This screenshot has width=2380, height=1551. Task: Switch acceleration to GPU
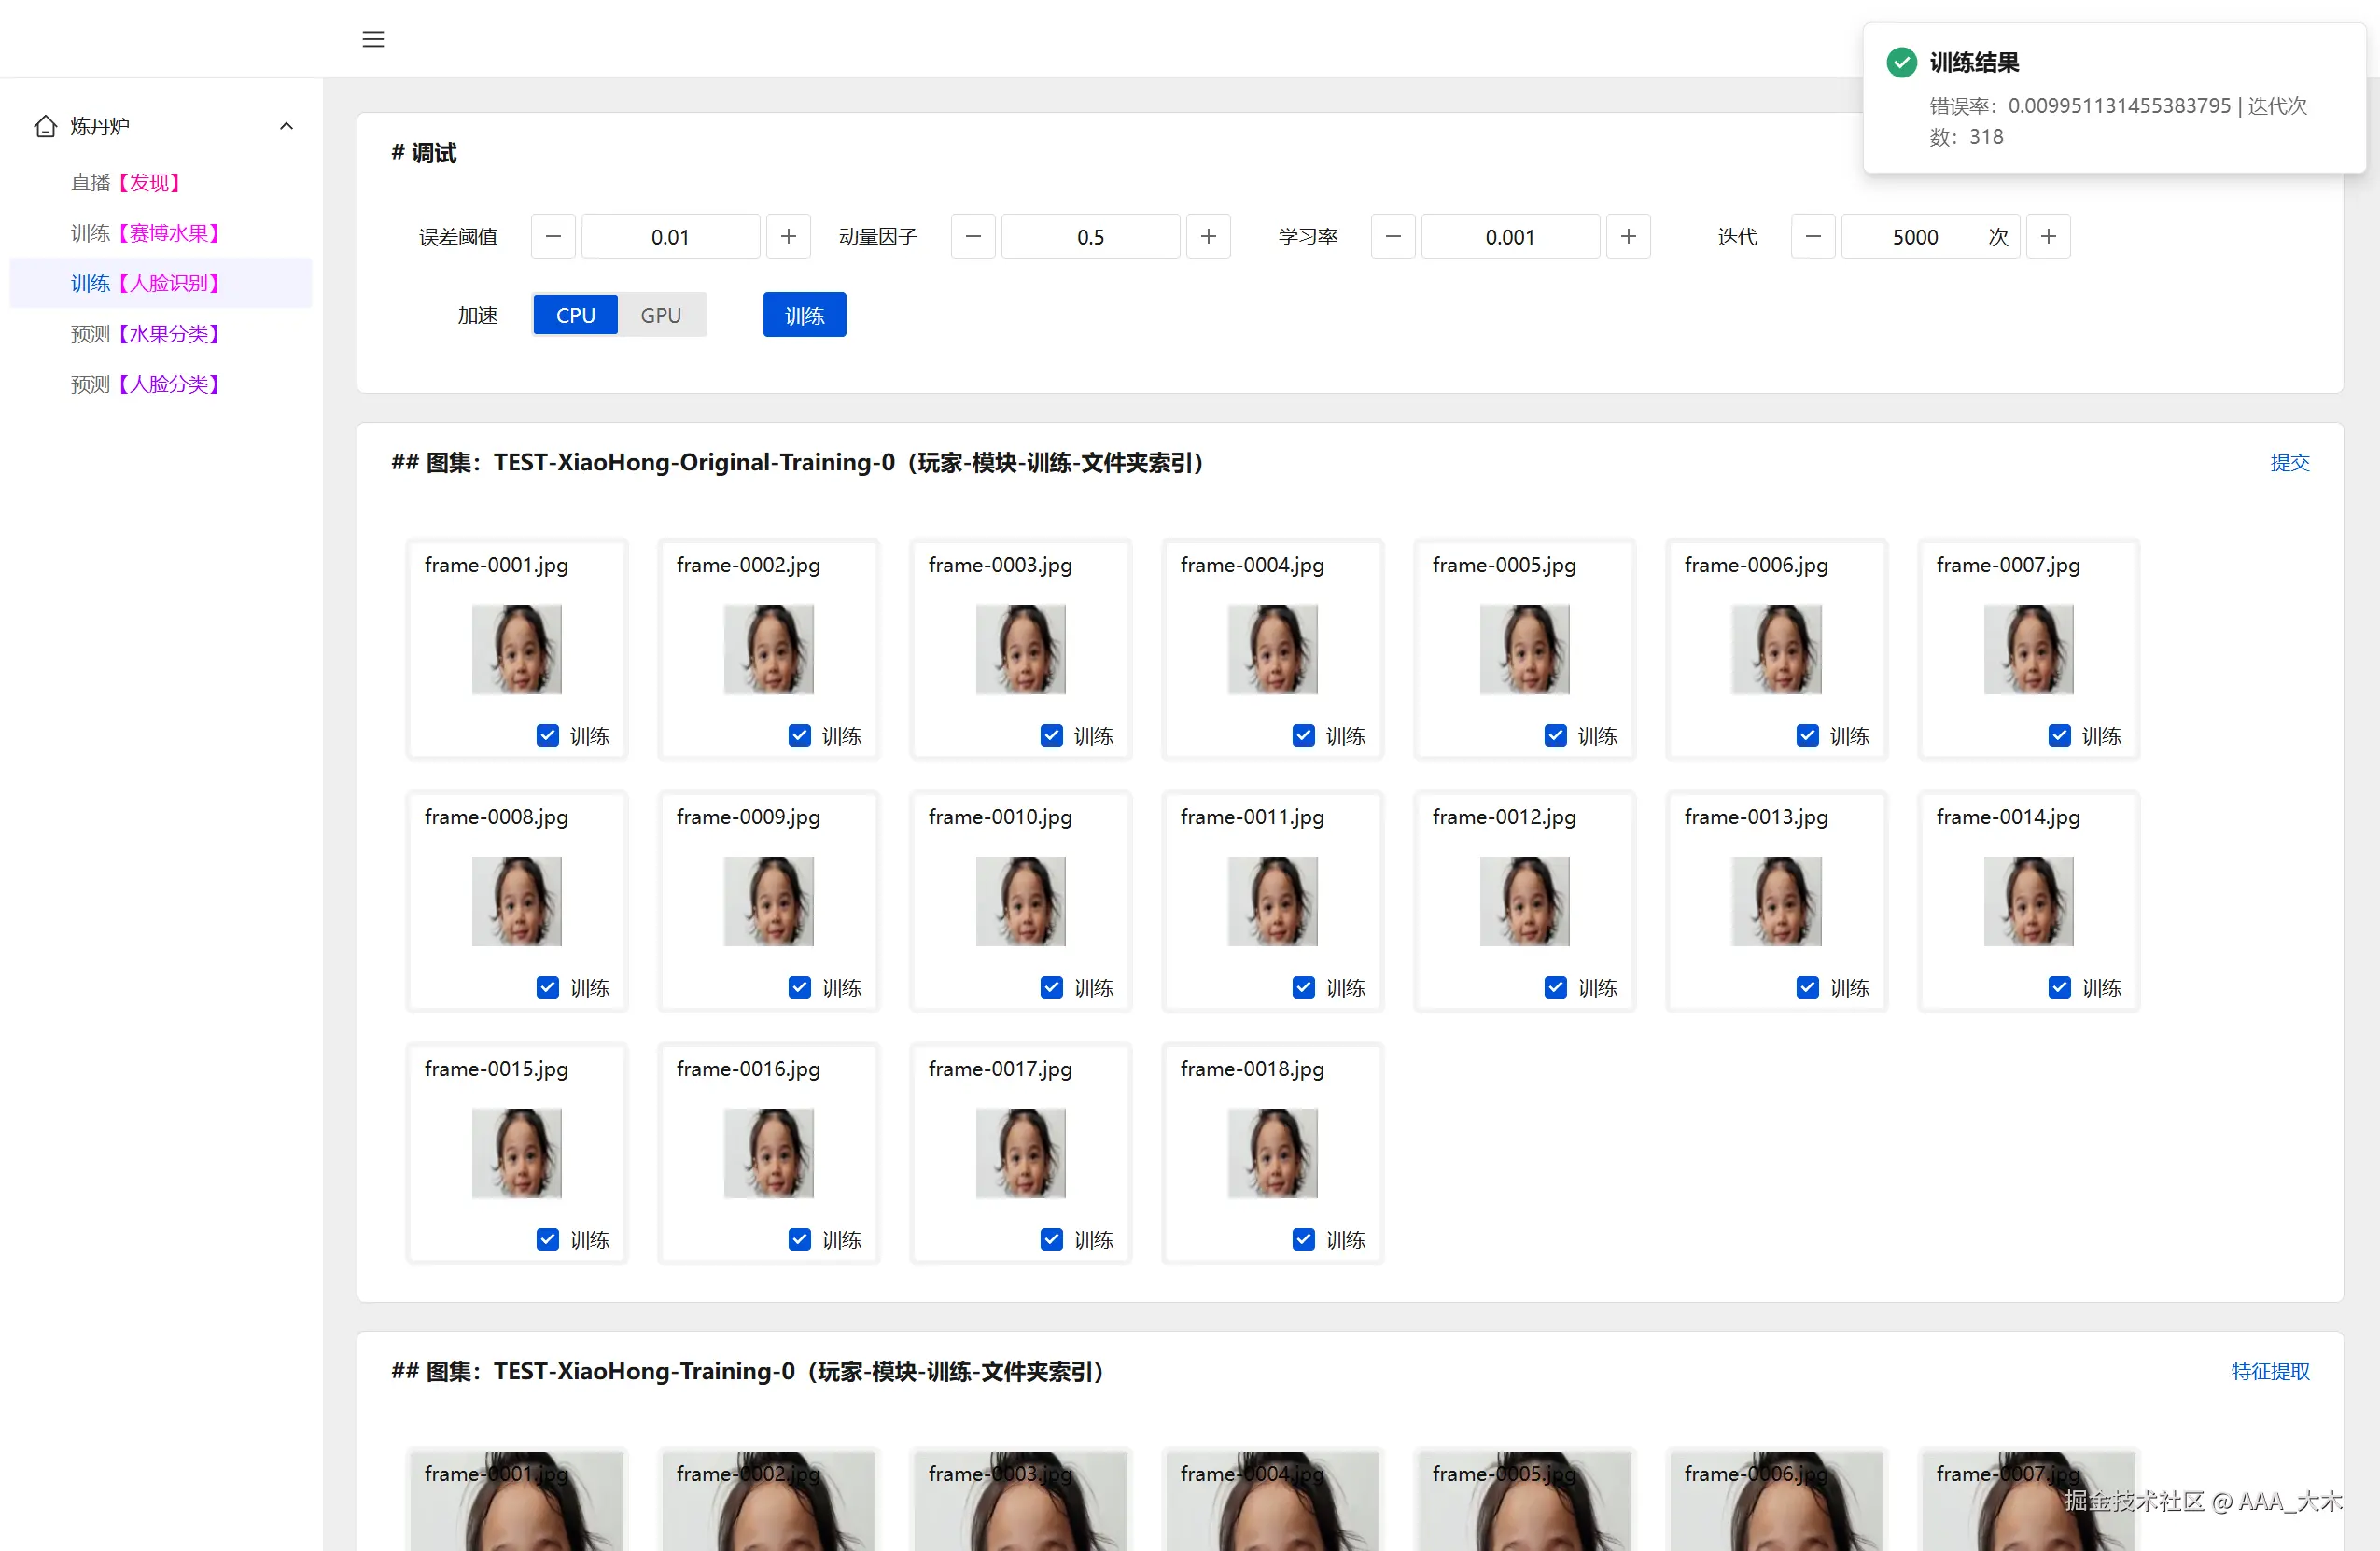click(661, 314)
